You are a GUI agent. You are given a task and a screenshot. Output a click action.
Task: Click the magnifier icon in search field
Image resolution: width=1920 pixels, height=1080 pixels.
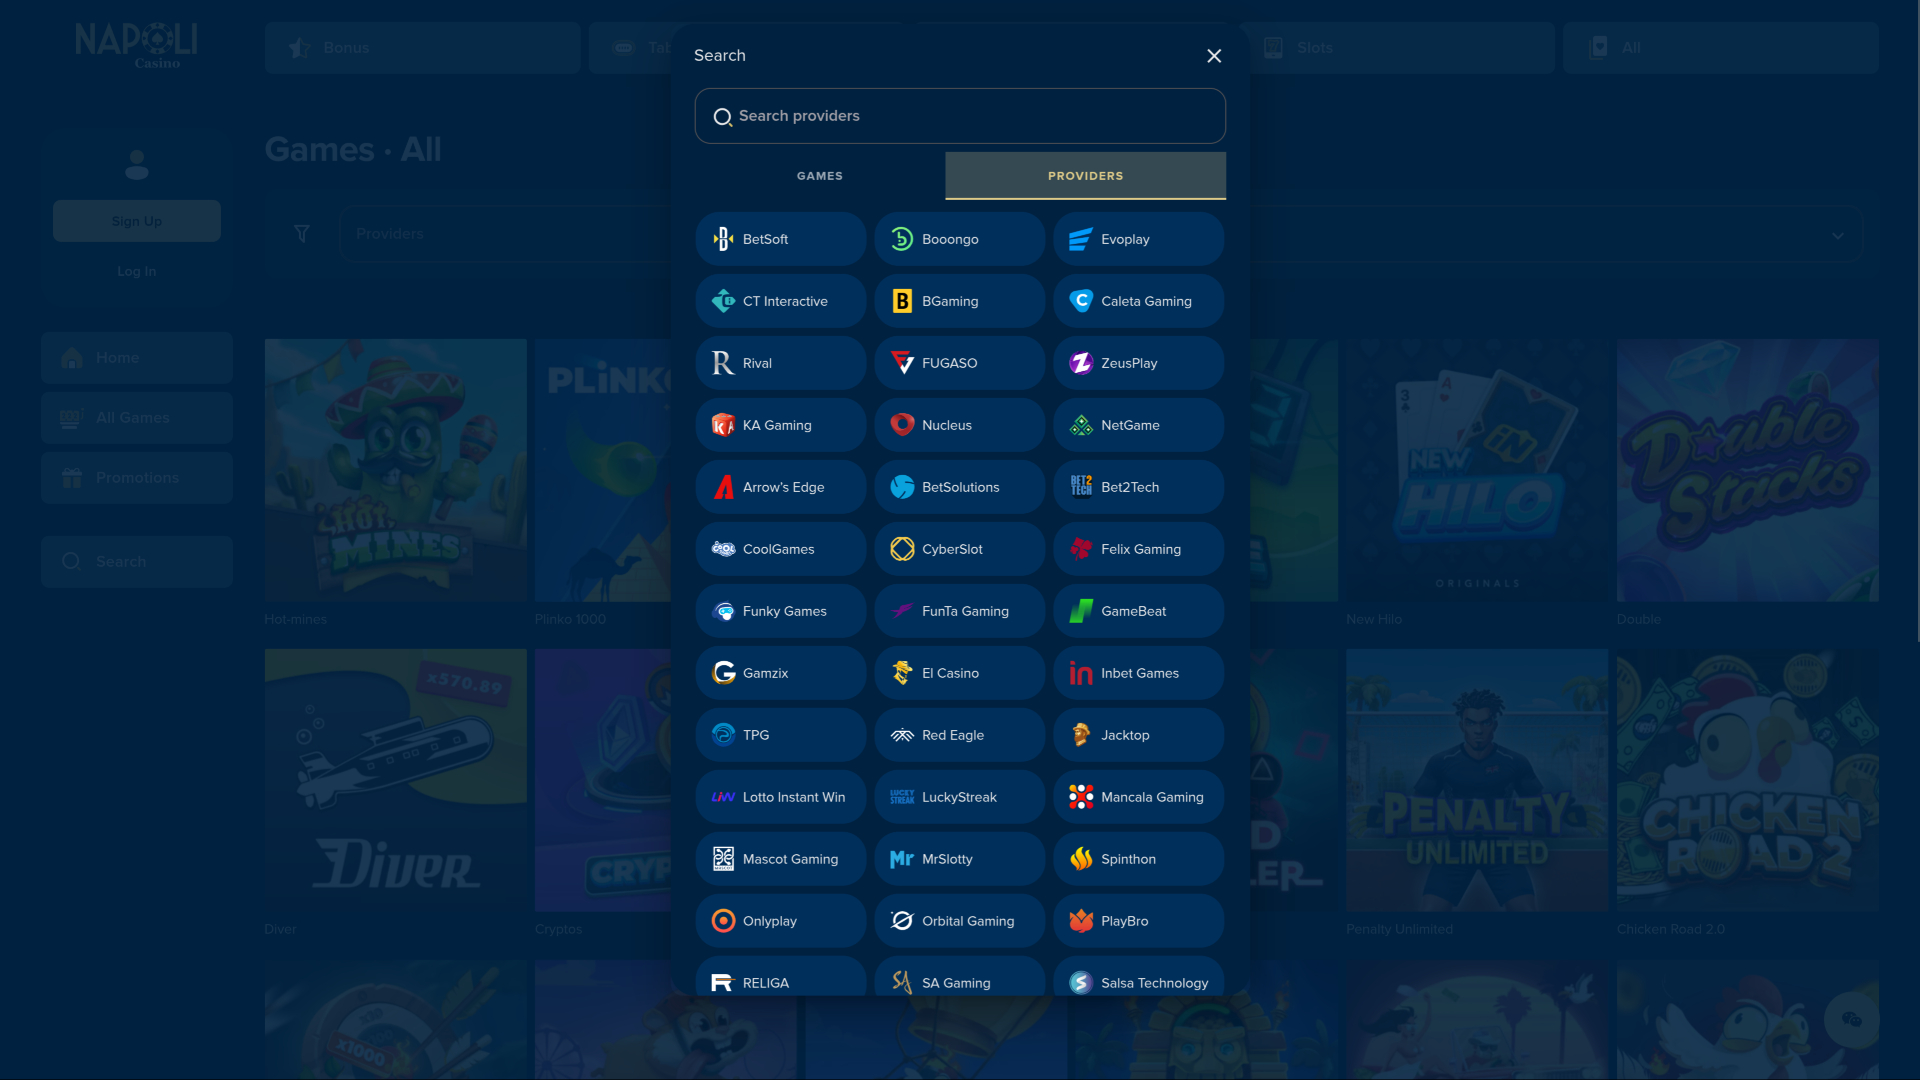coord(722,117)
